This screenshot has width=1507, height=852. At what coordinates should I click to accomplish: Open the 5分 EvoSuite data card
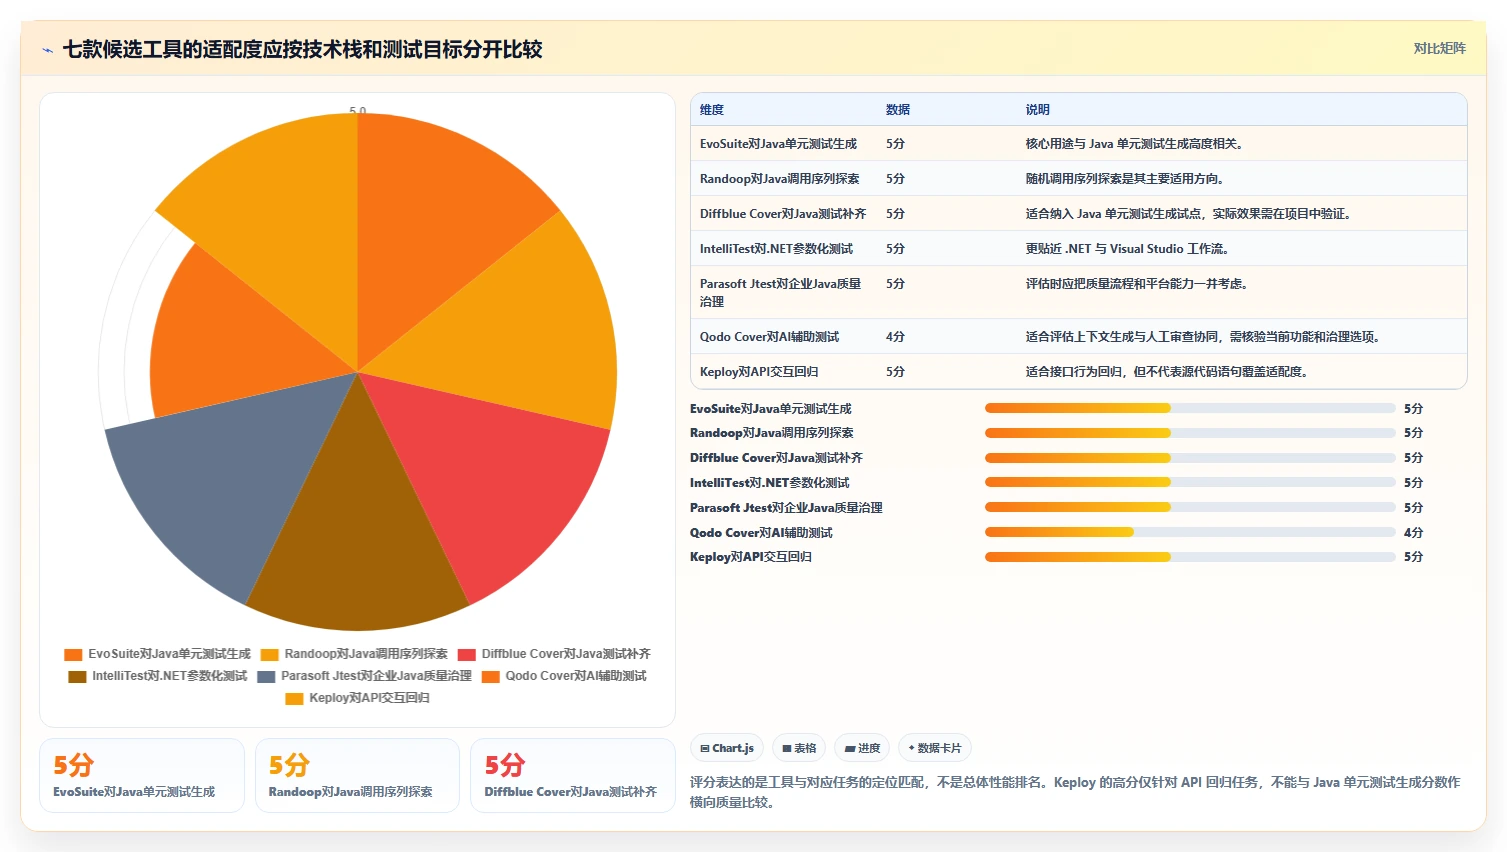coord(142,775)
